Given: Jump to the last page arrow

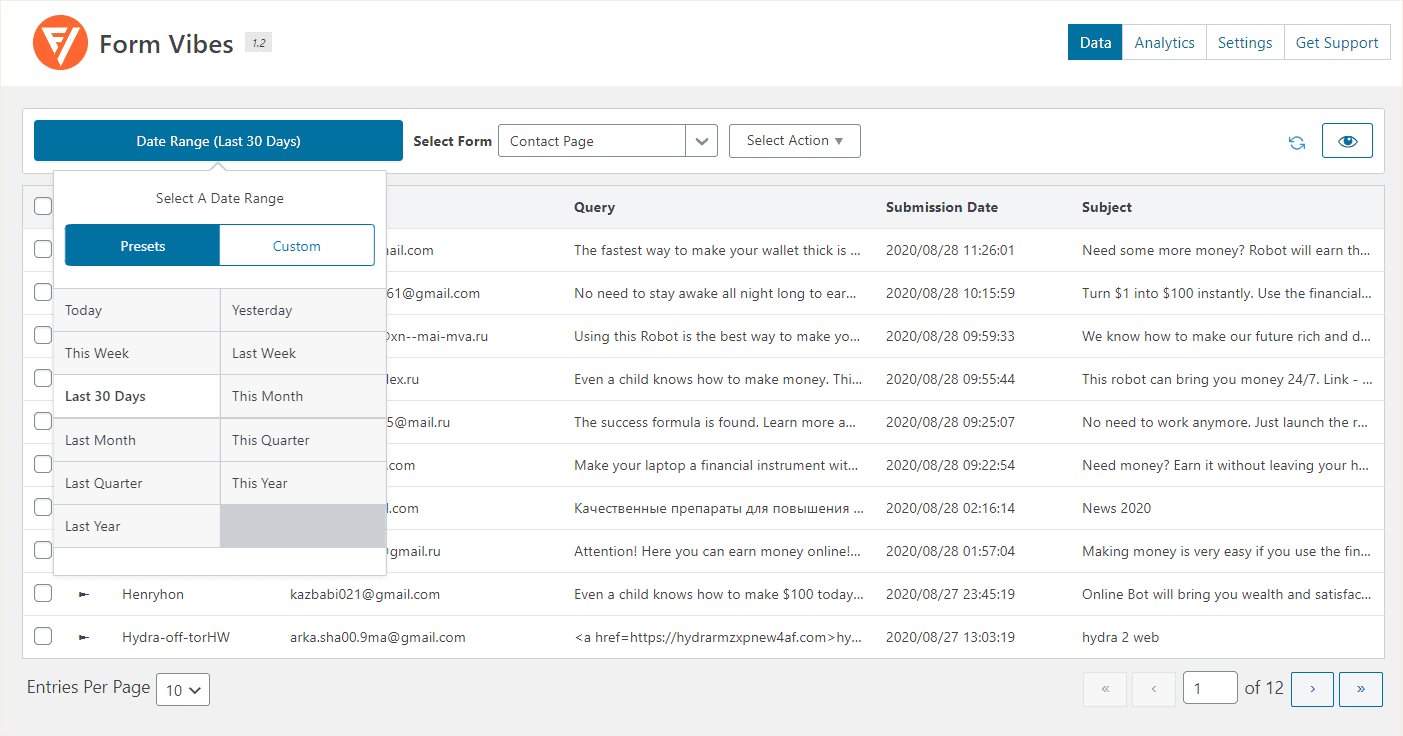Looking at the screenshot, I should click(1360, 689).
